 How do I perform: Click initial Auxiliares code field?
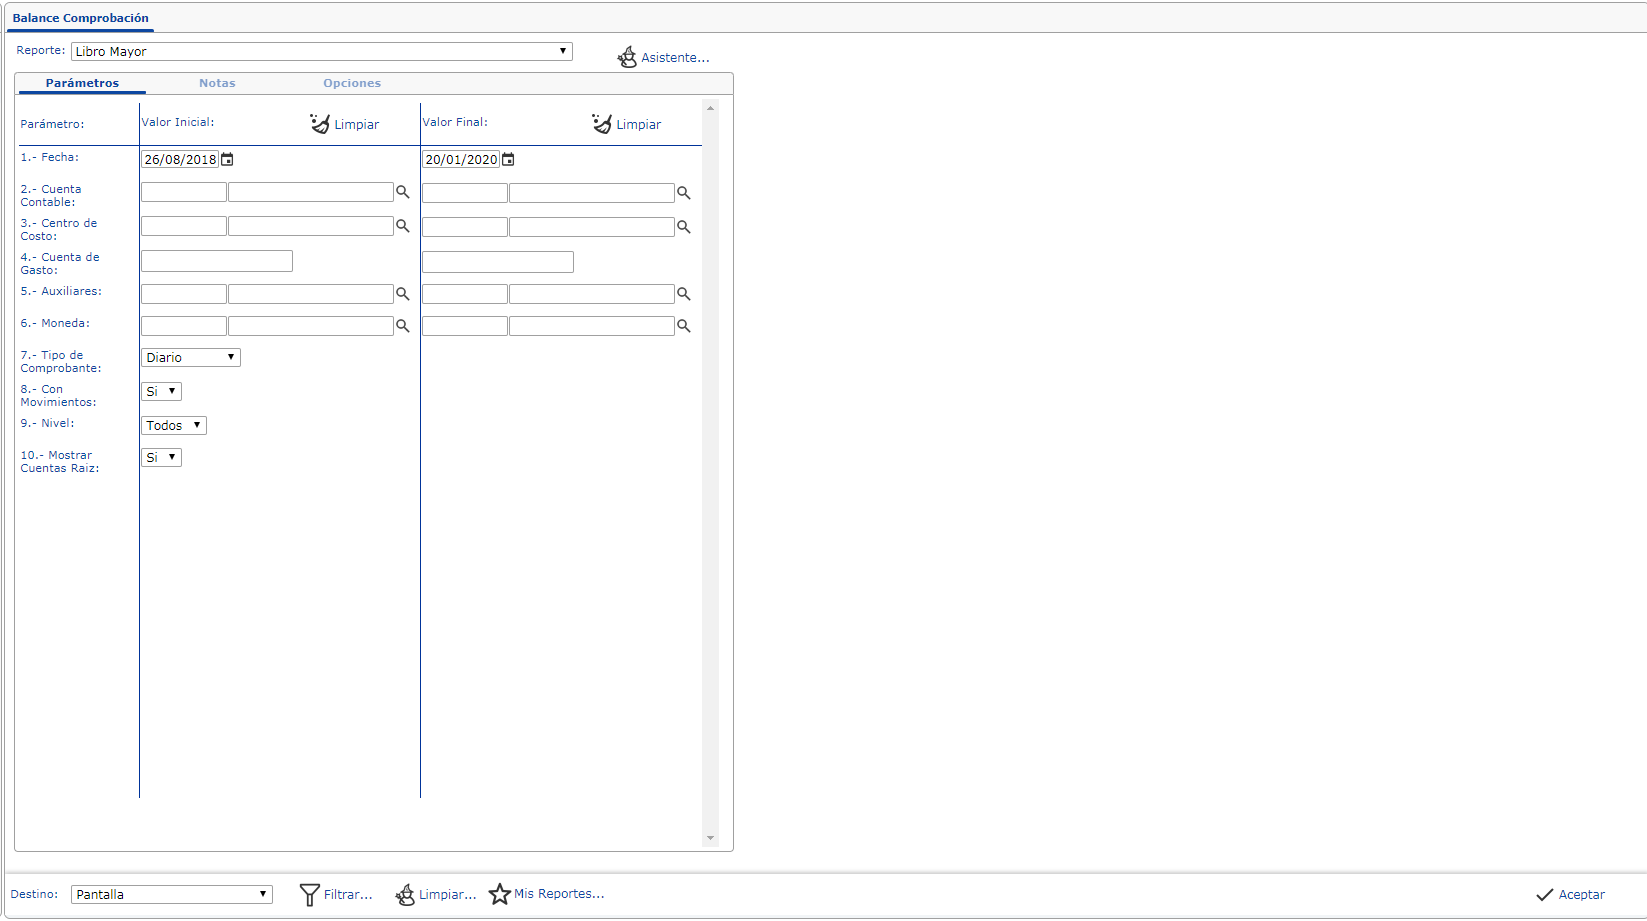click(184, 294)
